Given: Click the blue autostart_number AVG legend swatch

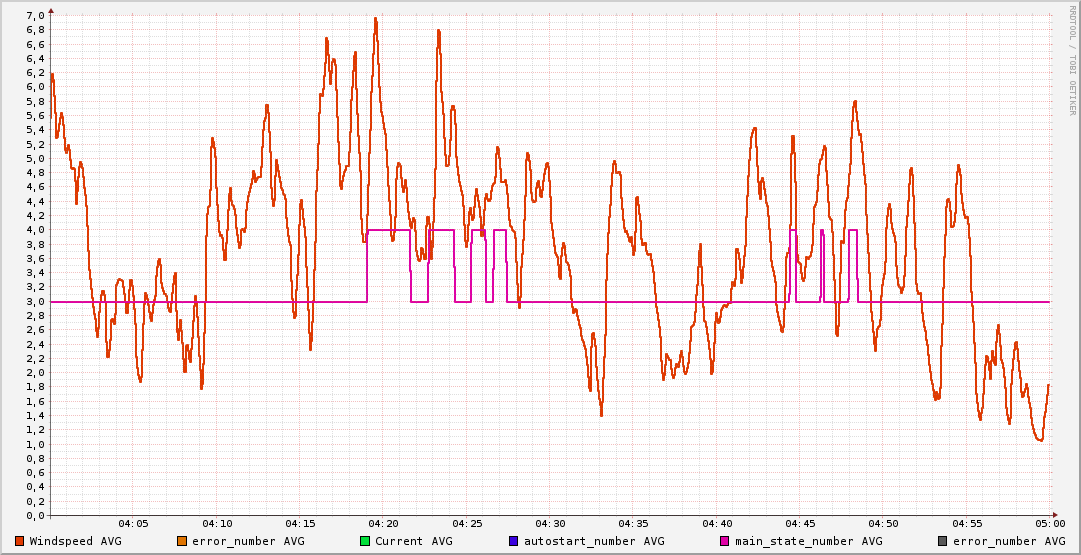Looking at the screenshot, I should (x=513, y=541).
